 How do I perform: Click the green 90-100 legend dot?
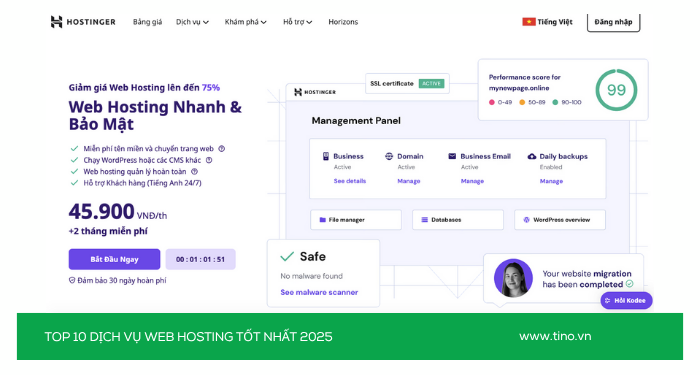[555, 102]
